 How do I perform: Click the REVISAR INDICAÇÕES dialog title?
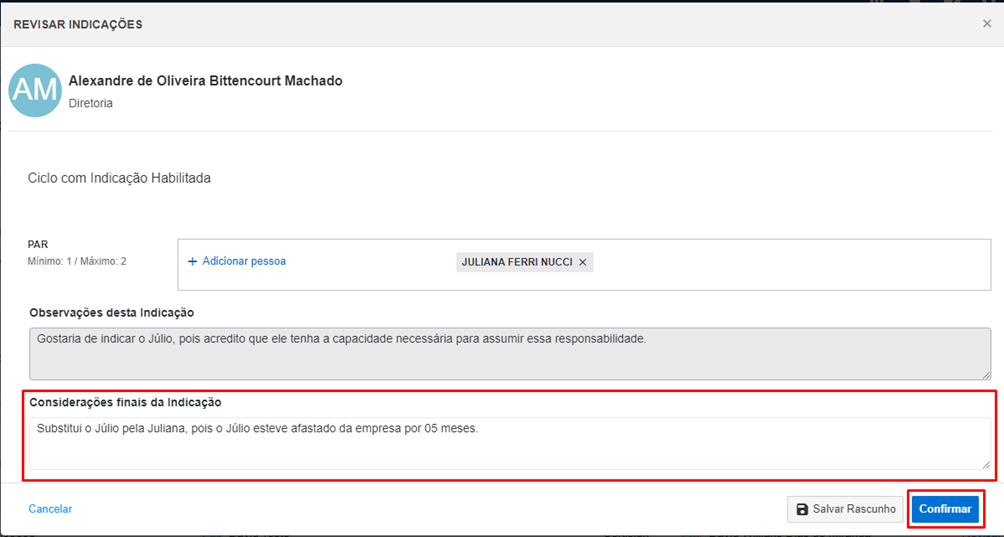click(x=78, y=24)
